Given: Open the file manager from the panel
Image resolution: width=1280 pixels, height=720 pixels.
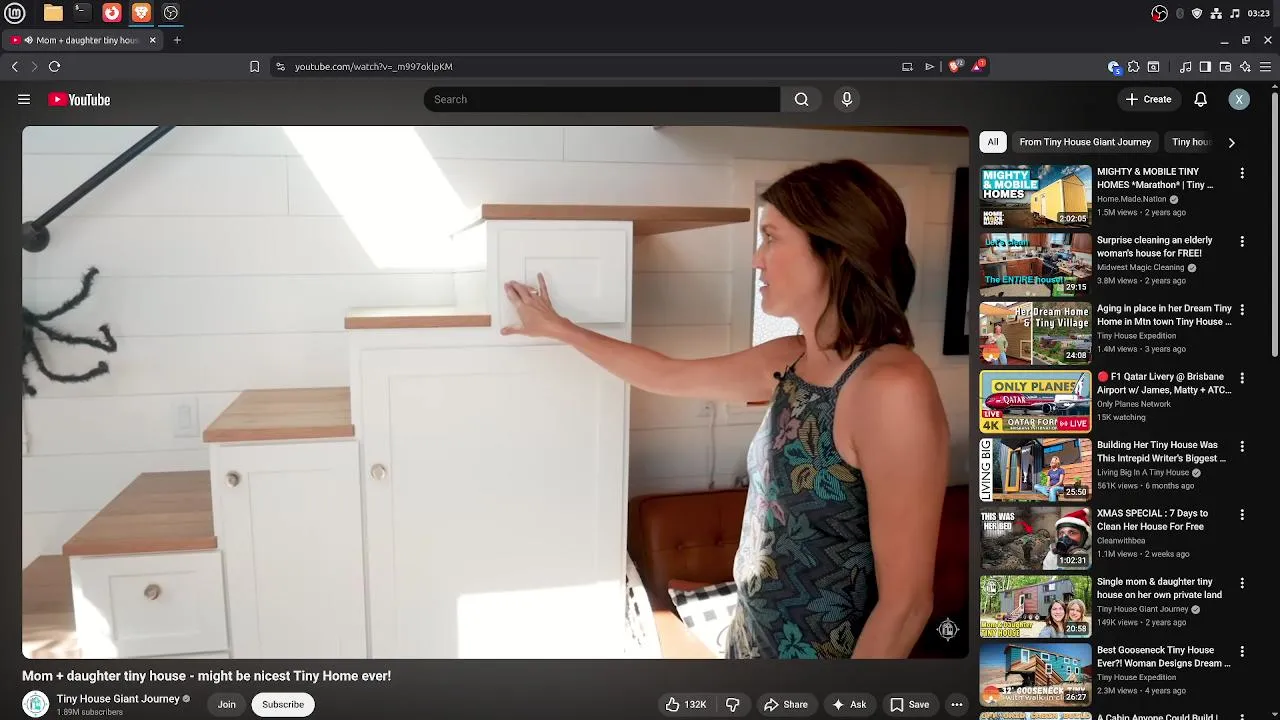Looking at the screenshot, I should coord(53,13).
